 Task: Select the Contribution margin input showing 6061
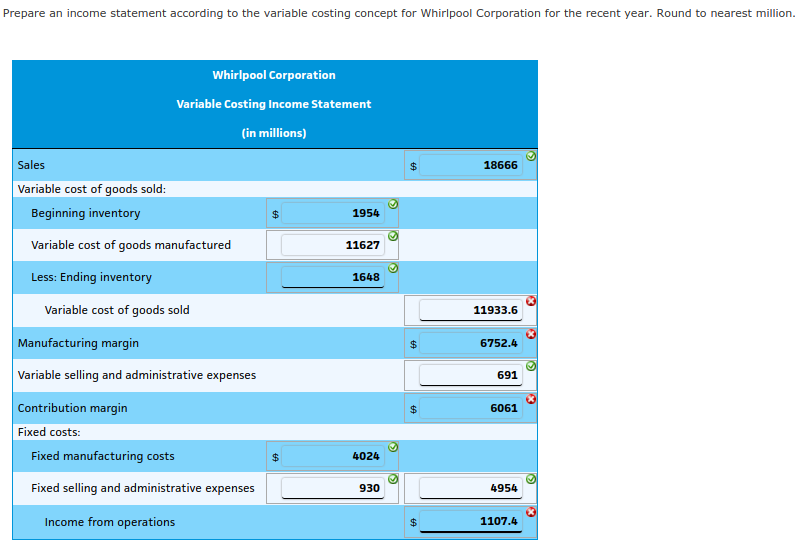(x=471, y=408)
